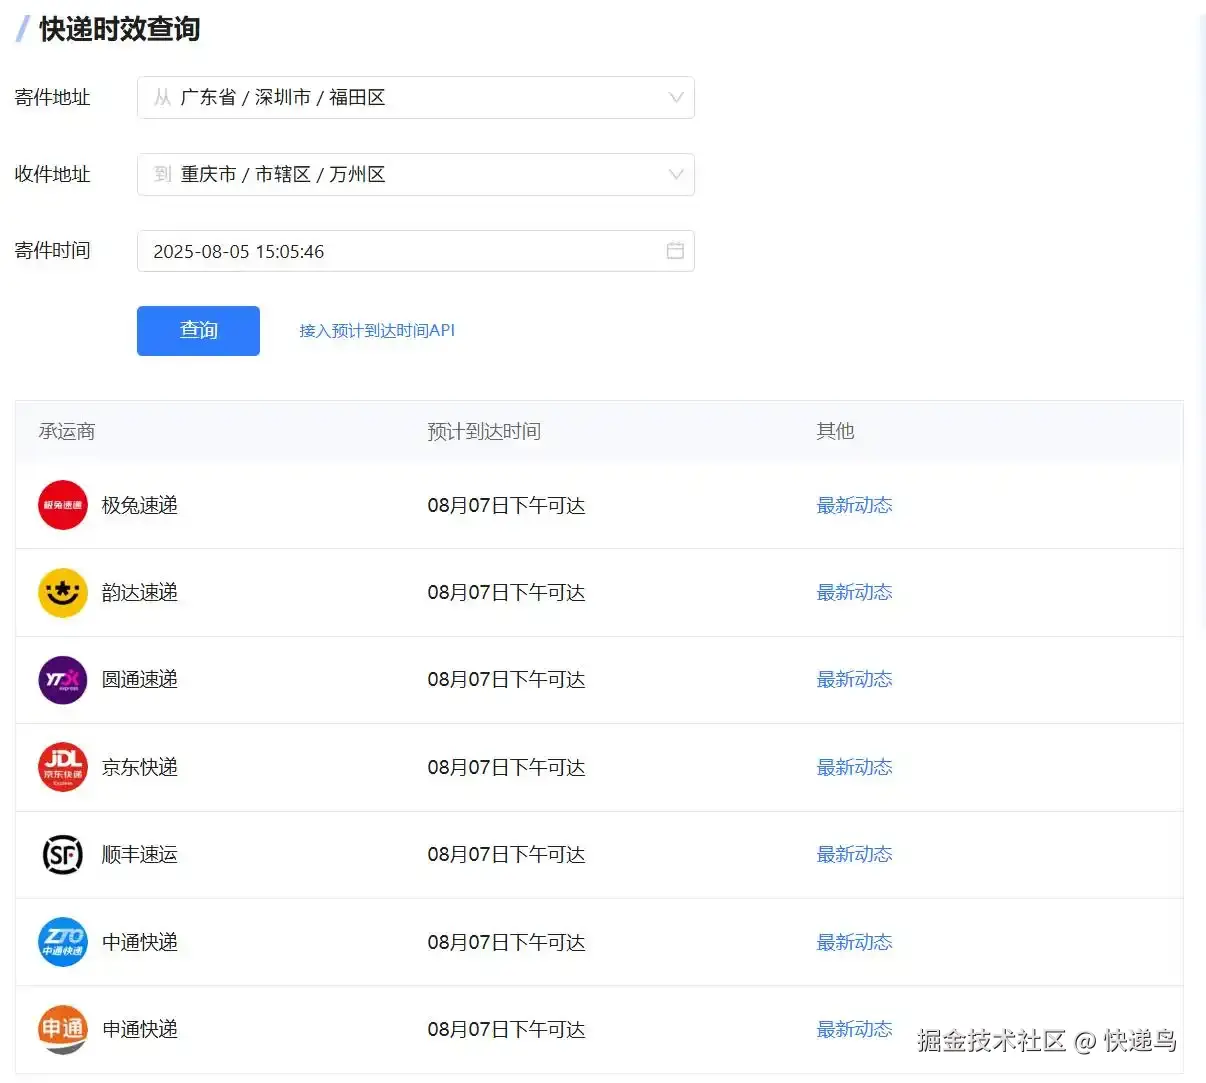
Task: Open 最新动态 for 圆通速递
Action: coord(854,680)
